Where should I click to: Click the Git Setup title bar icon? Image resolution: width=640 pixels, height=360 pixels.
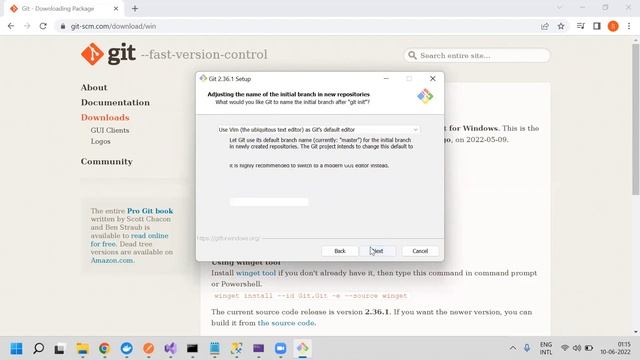(203, 78)
